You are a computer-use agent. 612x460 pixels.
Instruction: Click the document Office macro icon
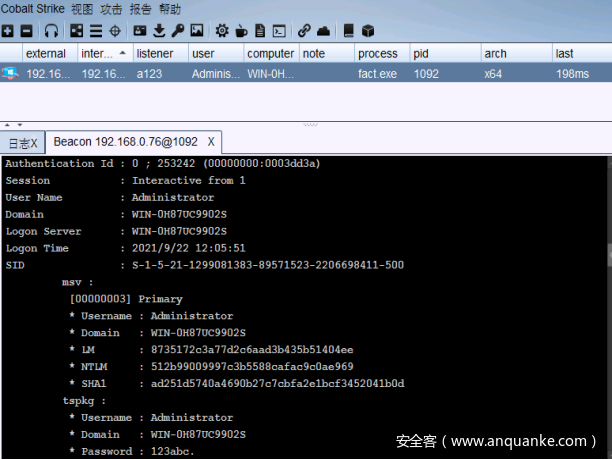click(x=260, y=30)
